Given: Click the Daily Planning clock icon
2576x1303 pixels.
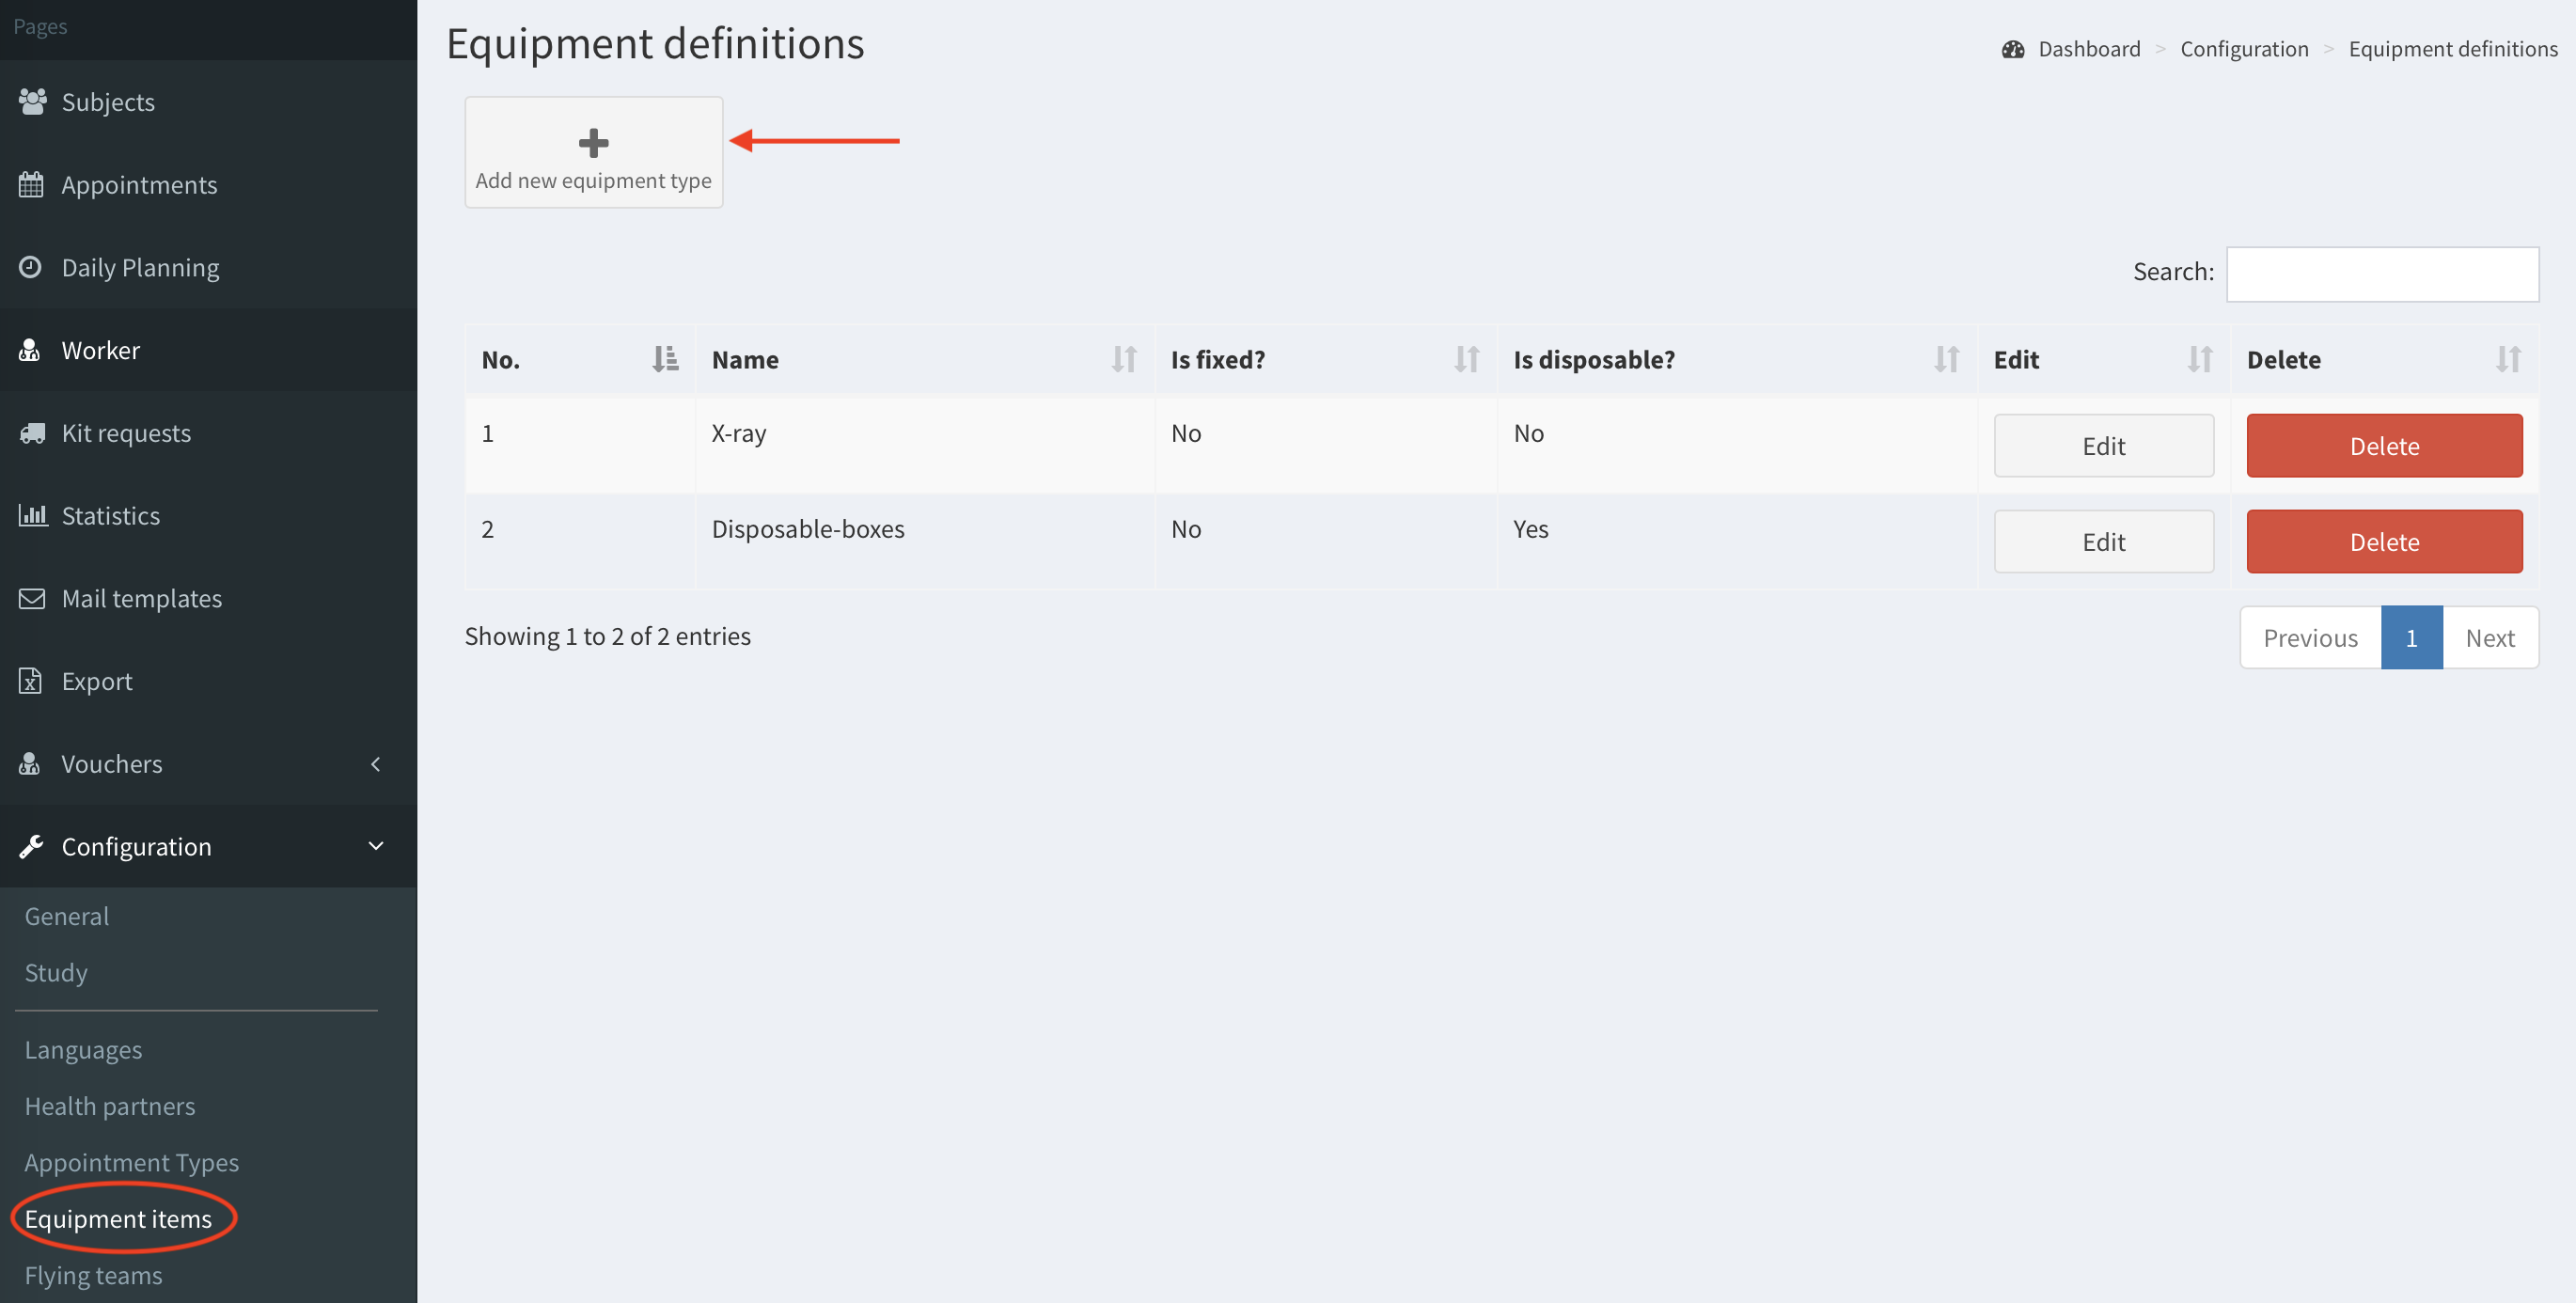Looking at the screenshot, I should click(31, 267).
